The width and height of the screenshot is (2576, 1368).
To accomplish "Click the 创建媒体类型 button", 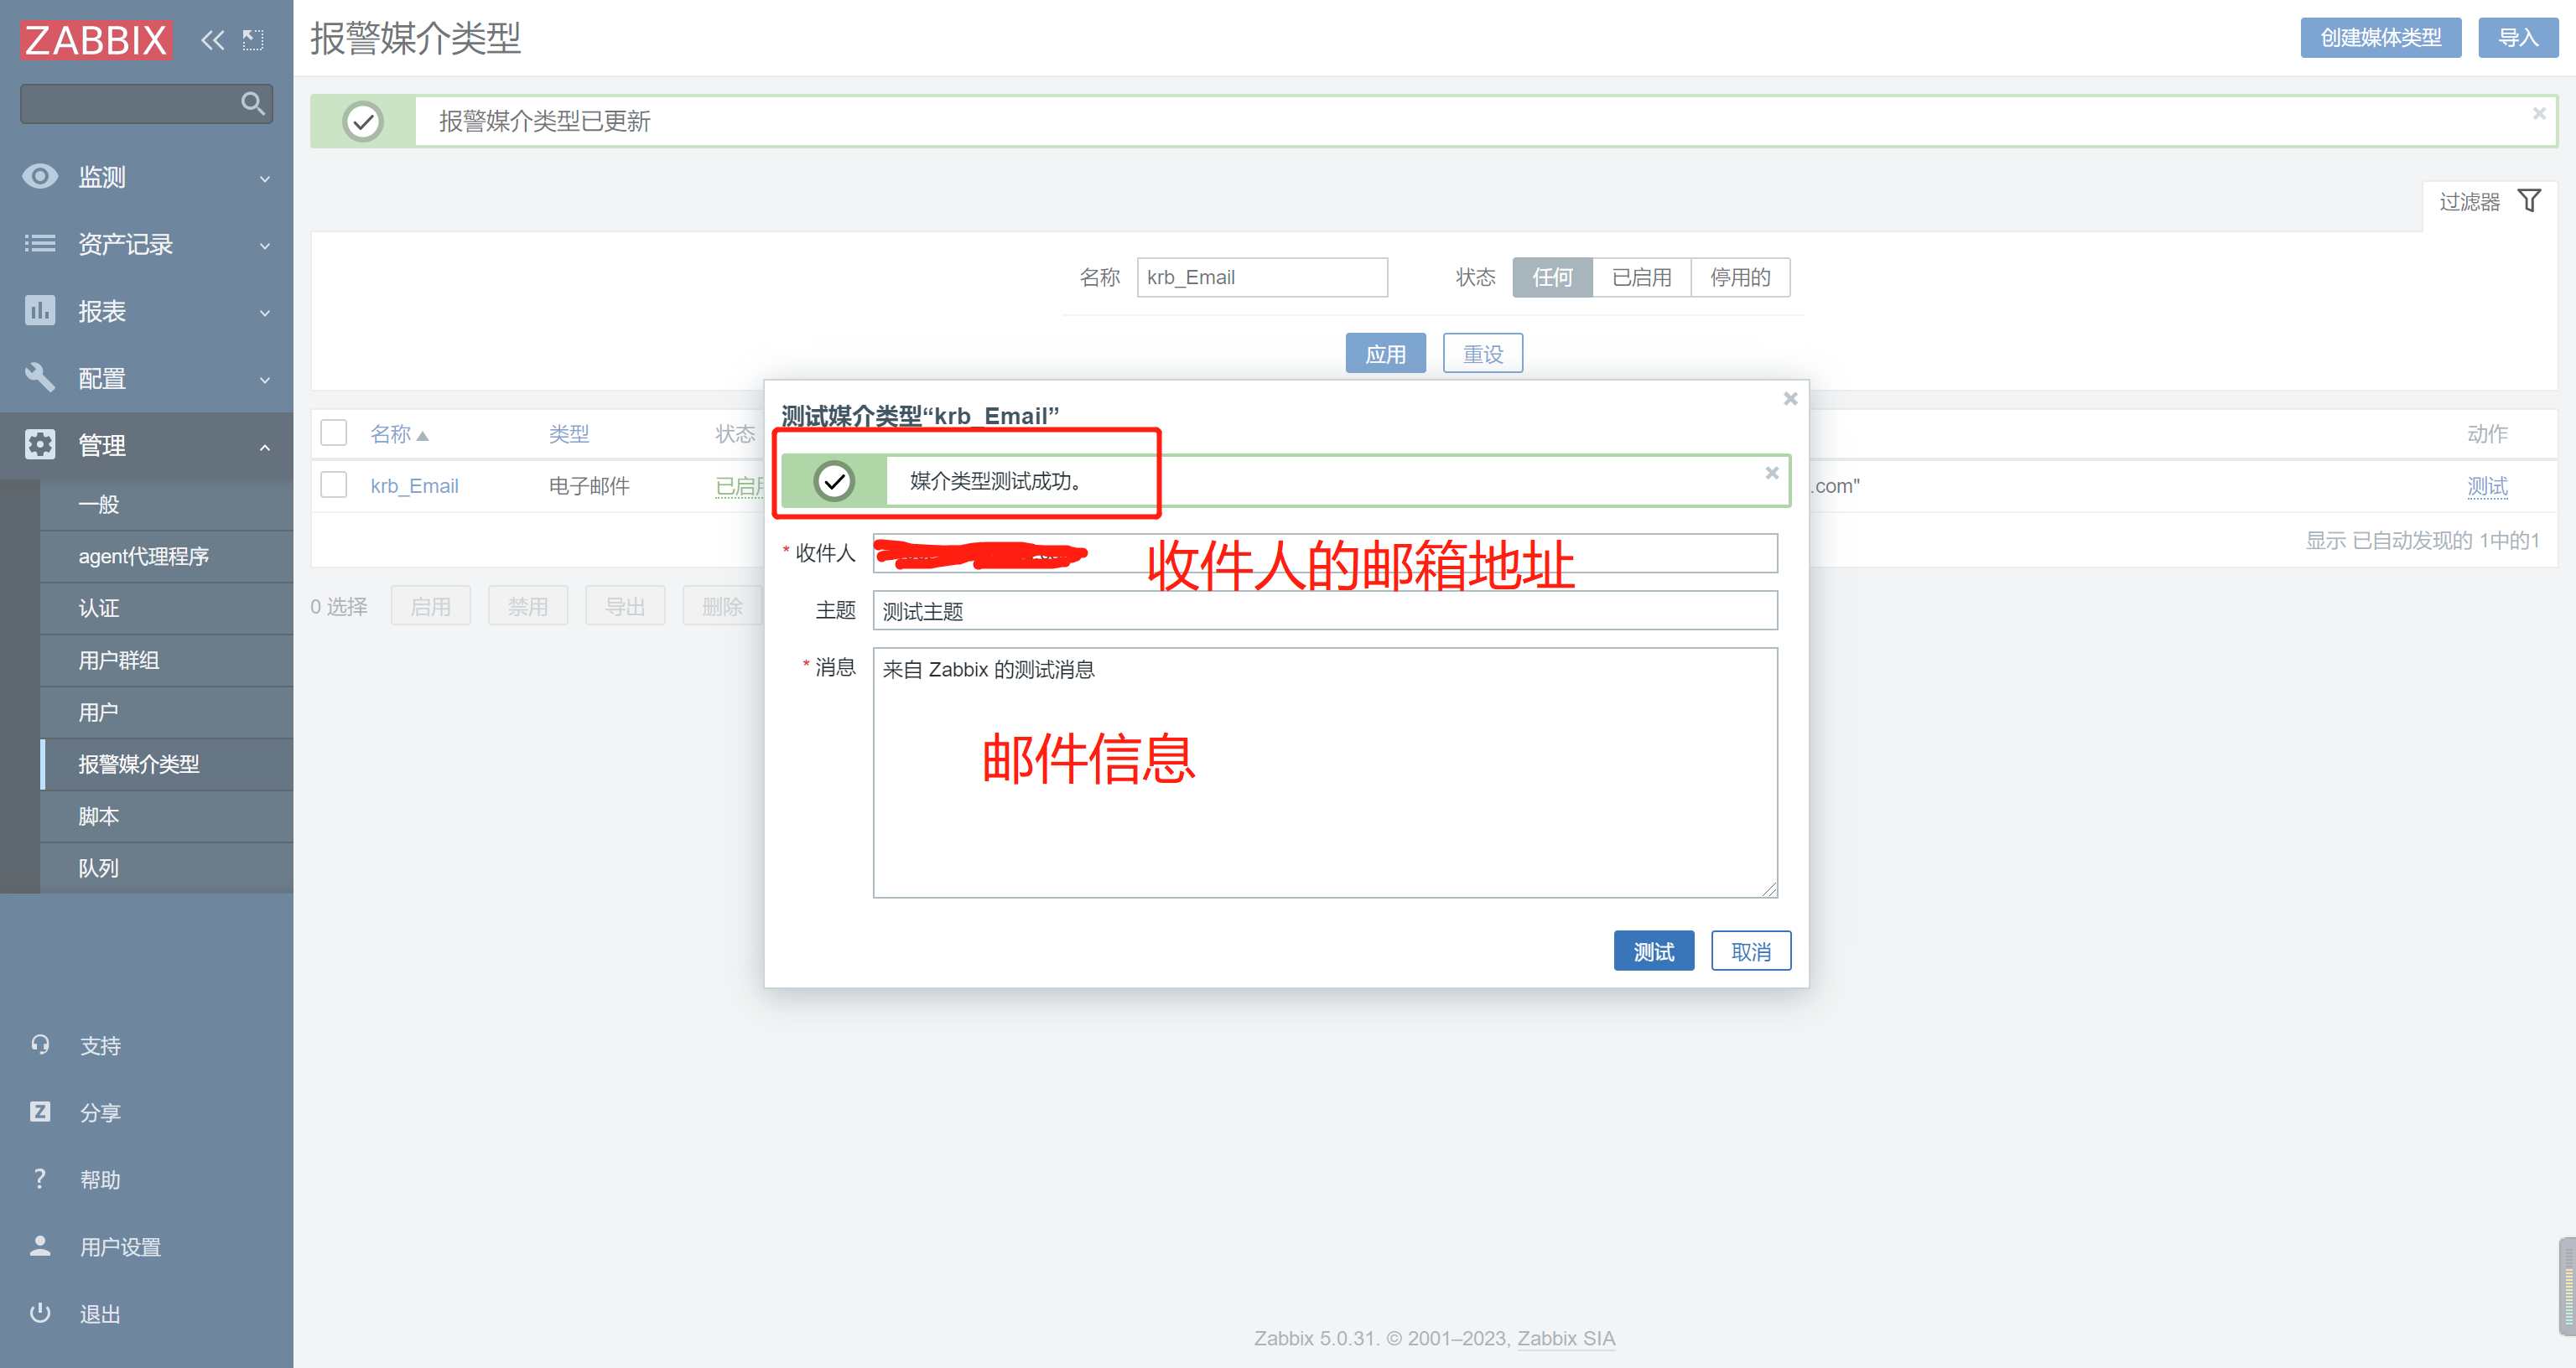I will click(x=2381, y=38).
